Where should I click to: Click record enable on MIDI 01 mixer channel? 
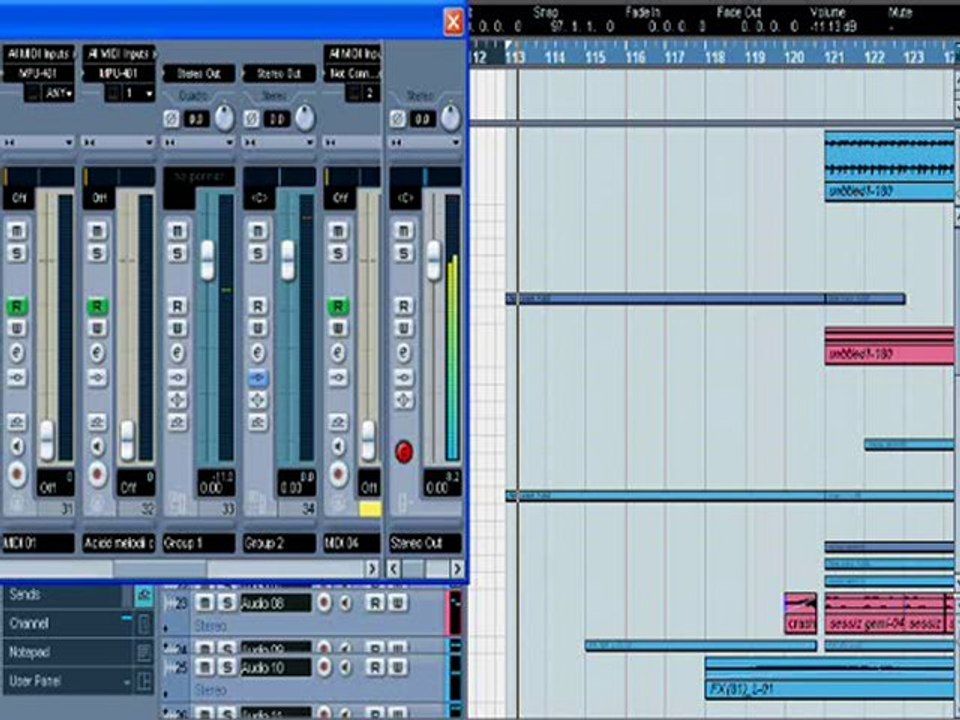click(x=17, y=474)
